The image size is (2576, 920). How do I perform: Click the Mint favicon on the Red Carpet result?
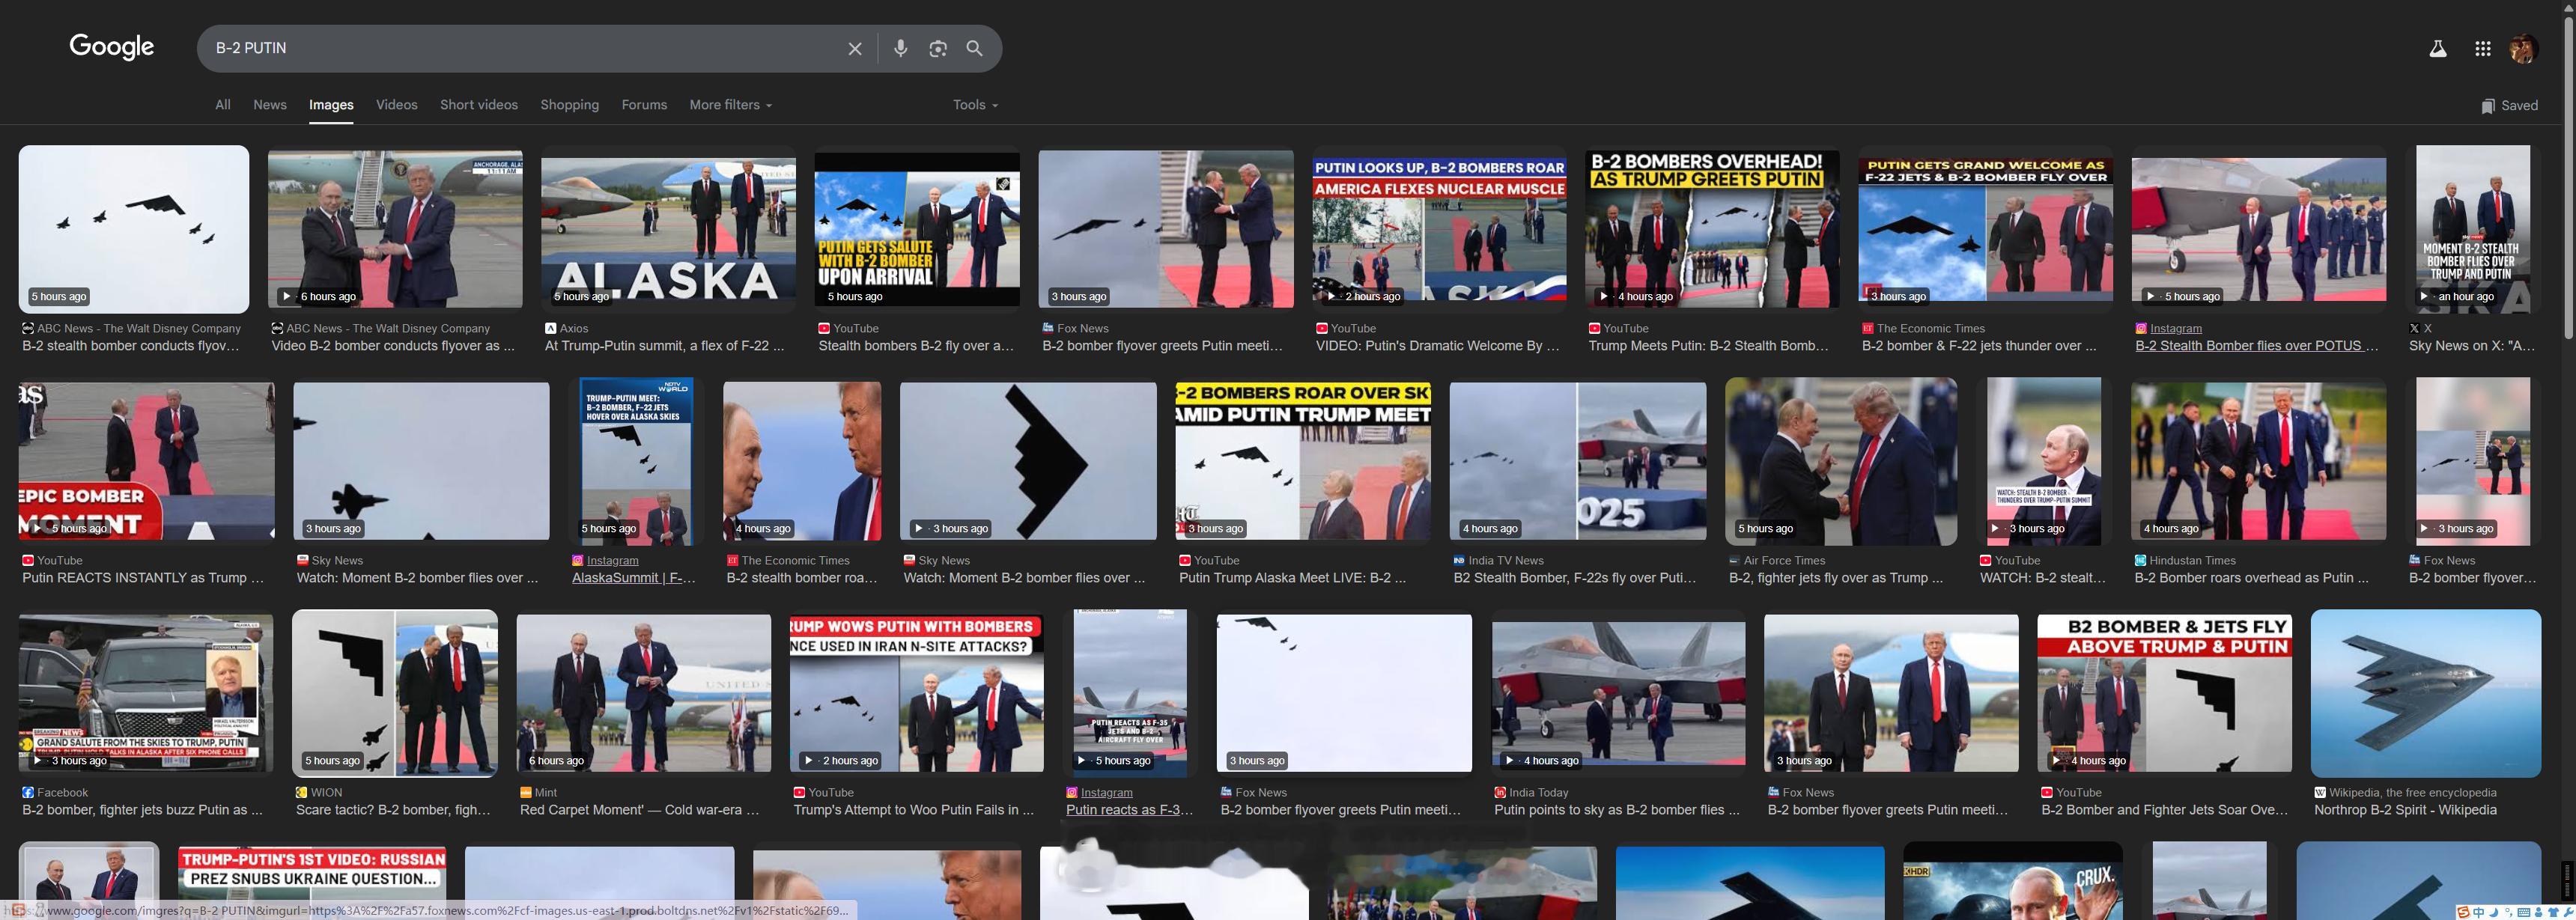526,792
